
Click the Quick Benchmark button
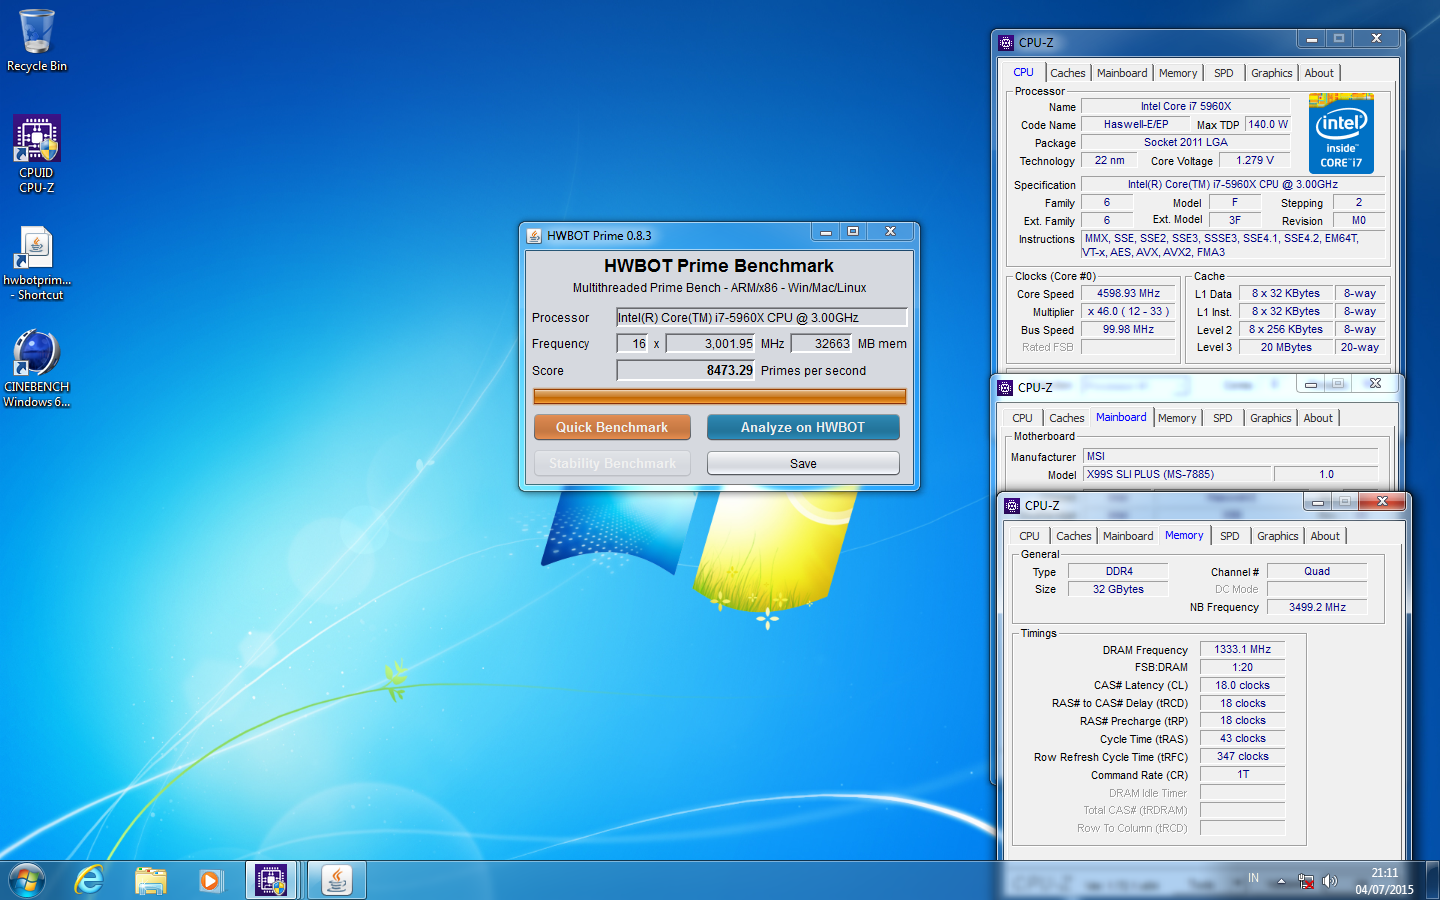[x=612, y=427]
